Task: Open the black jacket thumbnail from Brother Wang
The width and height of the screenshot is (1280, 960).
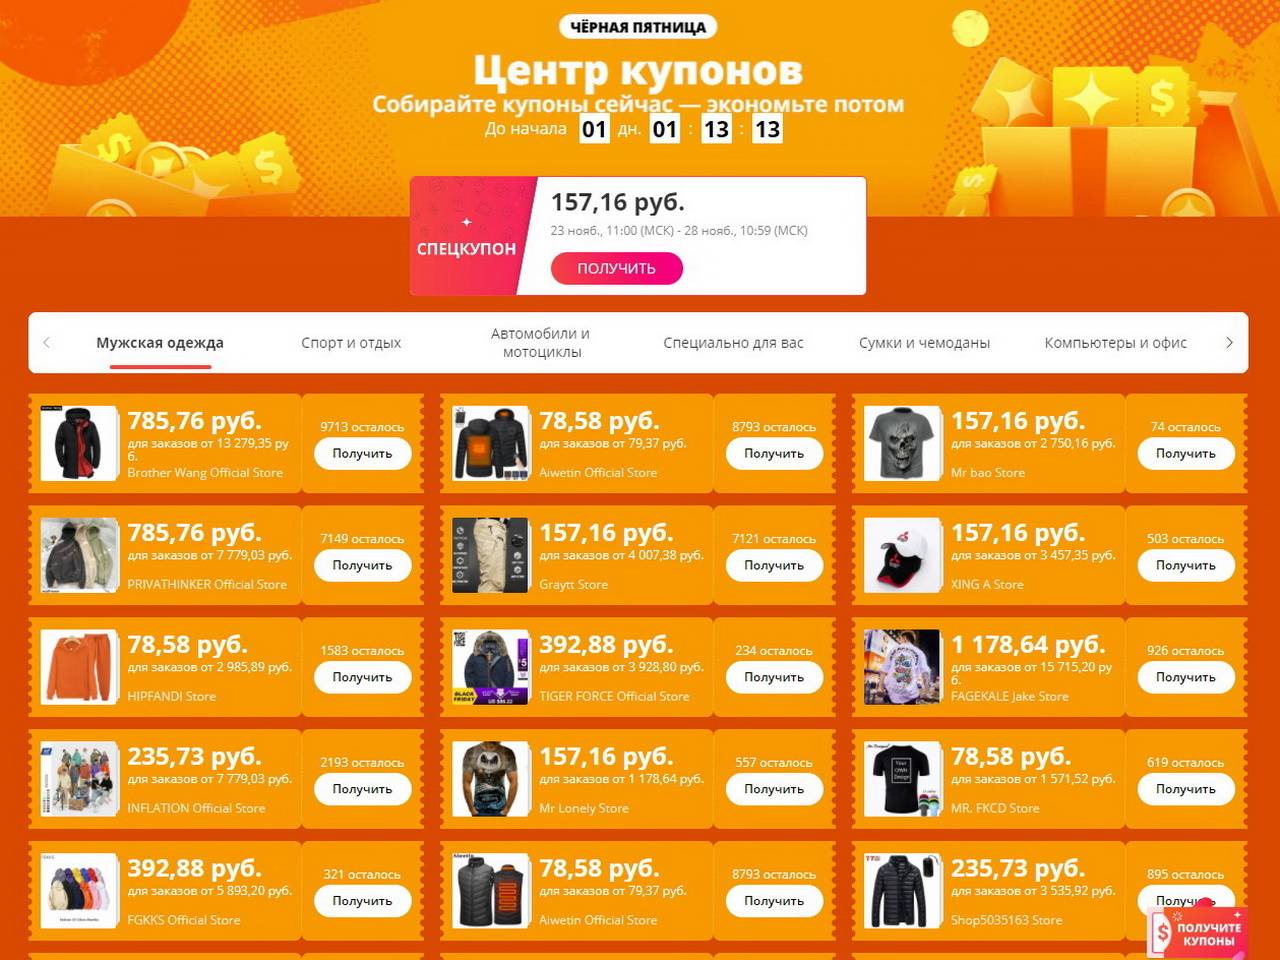Action: coord(79,443)
